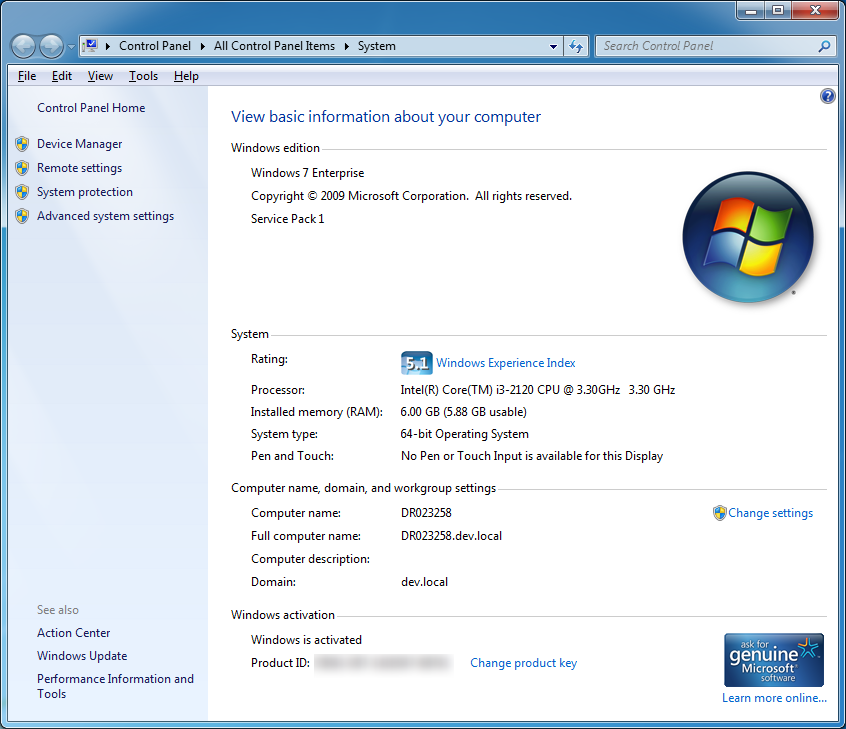Click the Search Control Panel field
846x729 pixels.
(706, 46)
